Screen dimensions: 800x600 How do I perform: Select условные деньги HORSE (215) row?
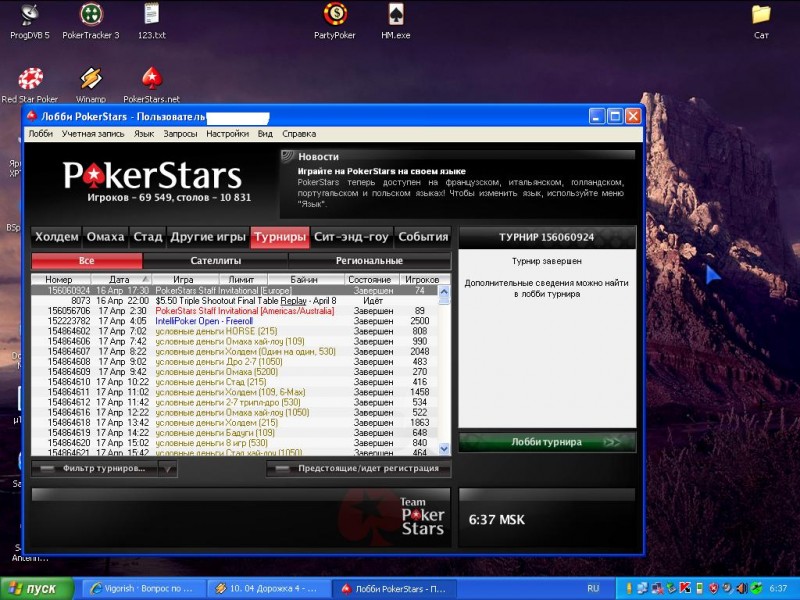tap(234, 331)
